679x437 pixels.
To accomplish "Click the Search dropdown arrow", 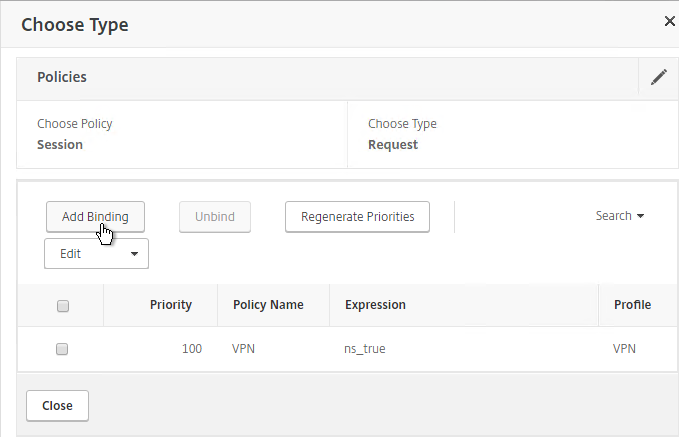I will [x=640, y=216].
